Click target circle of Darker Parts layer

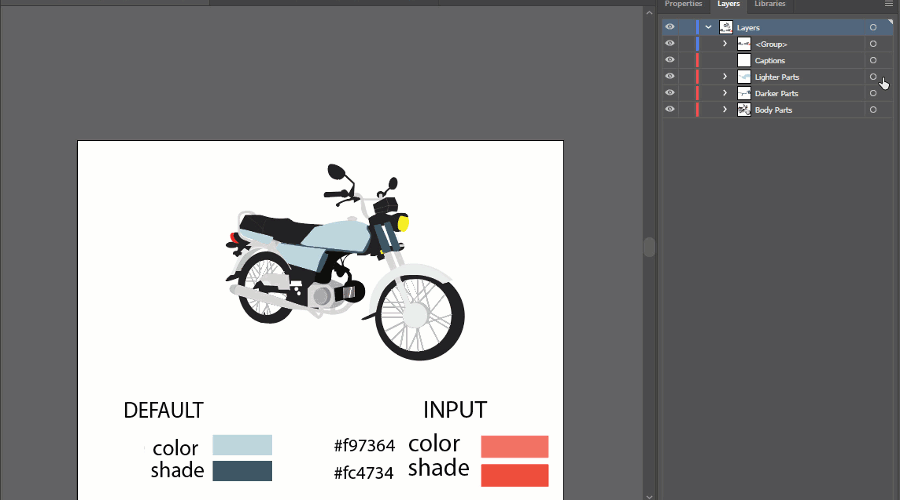pos(873,93)
